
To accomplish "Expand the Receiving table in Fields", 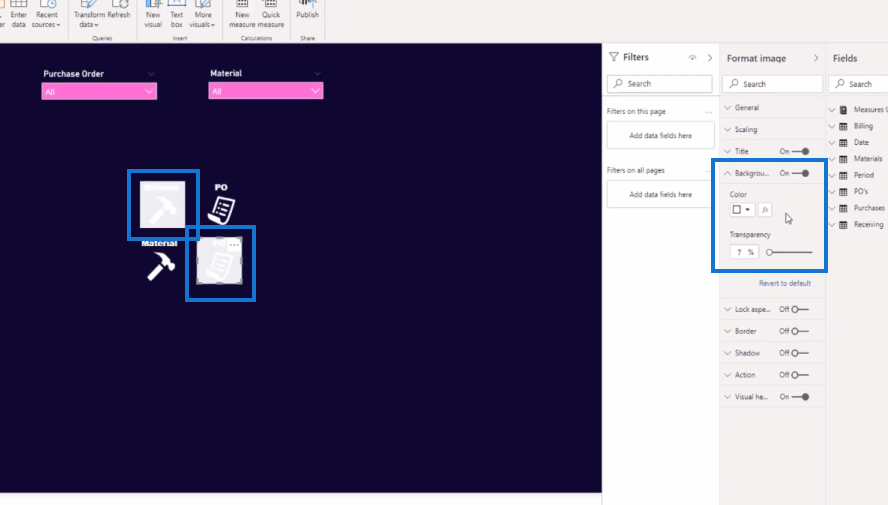I will (832, 225).
